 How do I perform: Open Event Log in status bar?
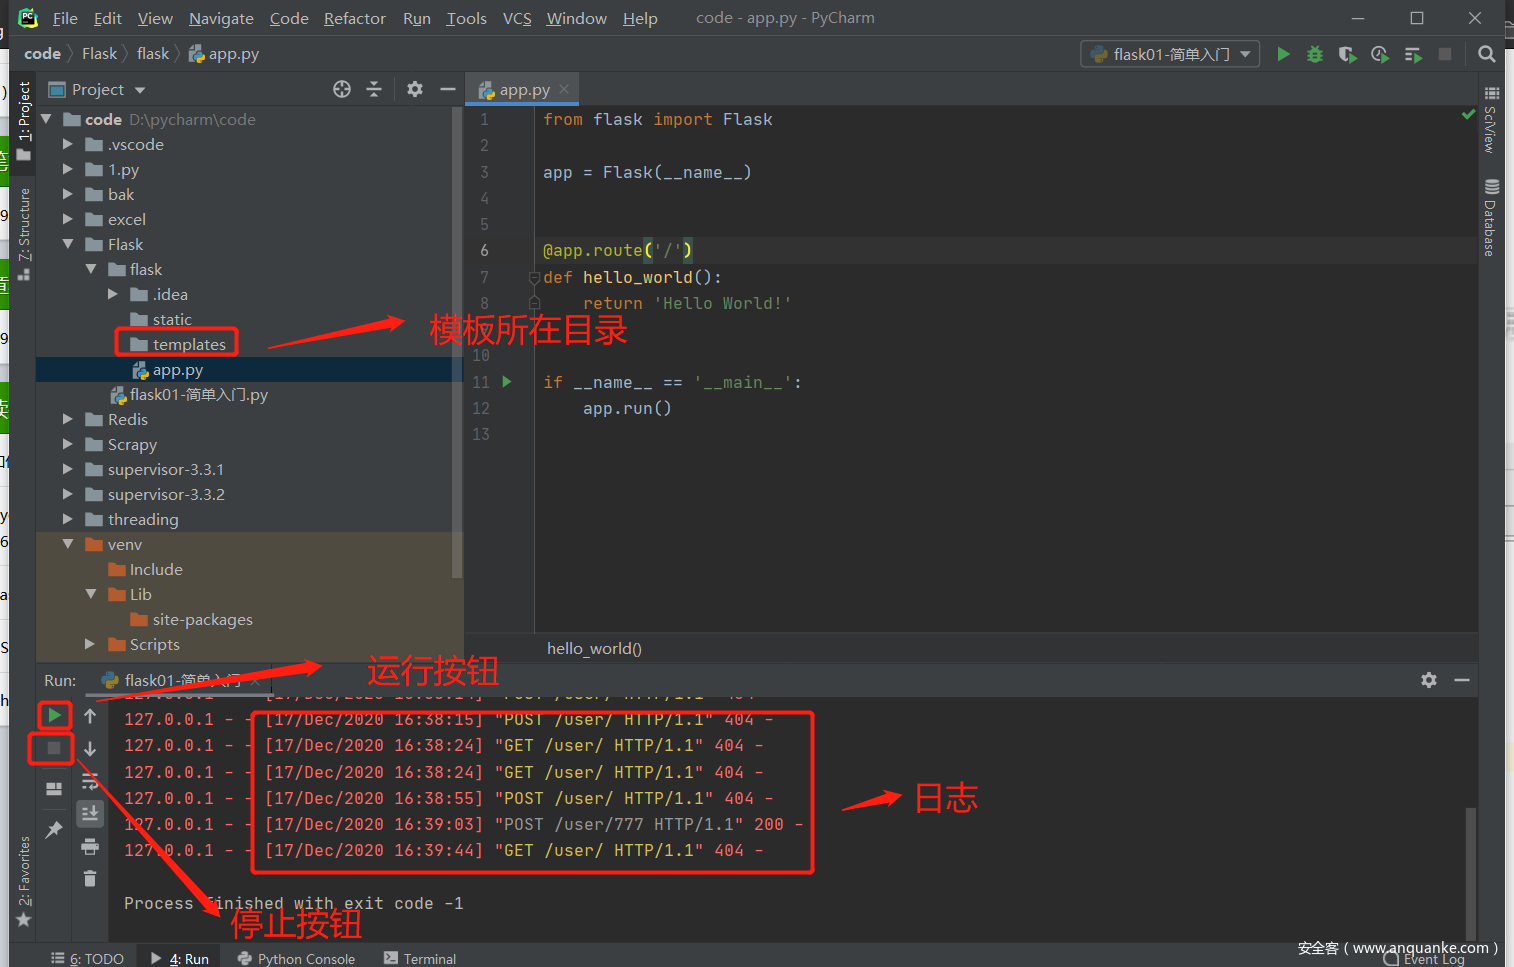point(1425,959)
